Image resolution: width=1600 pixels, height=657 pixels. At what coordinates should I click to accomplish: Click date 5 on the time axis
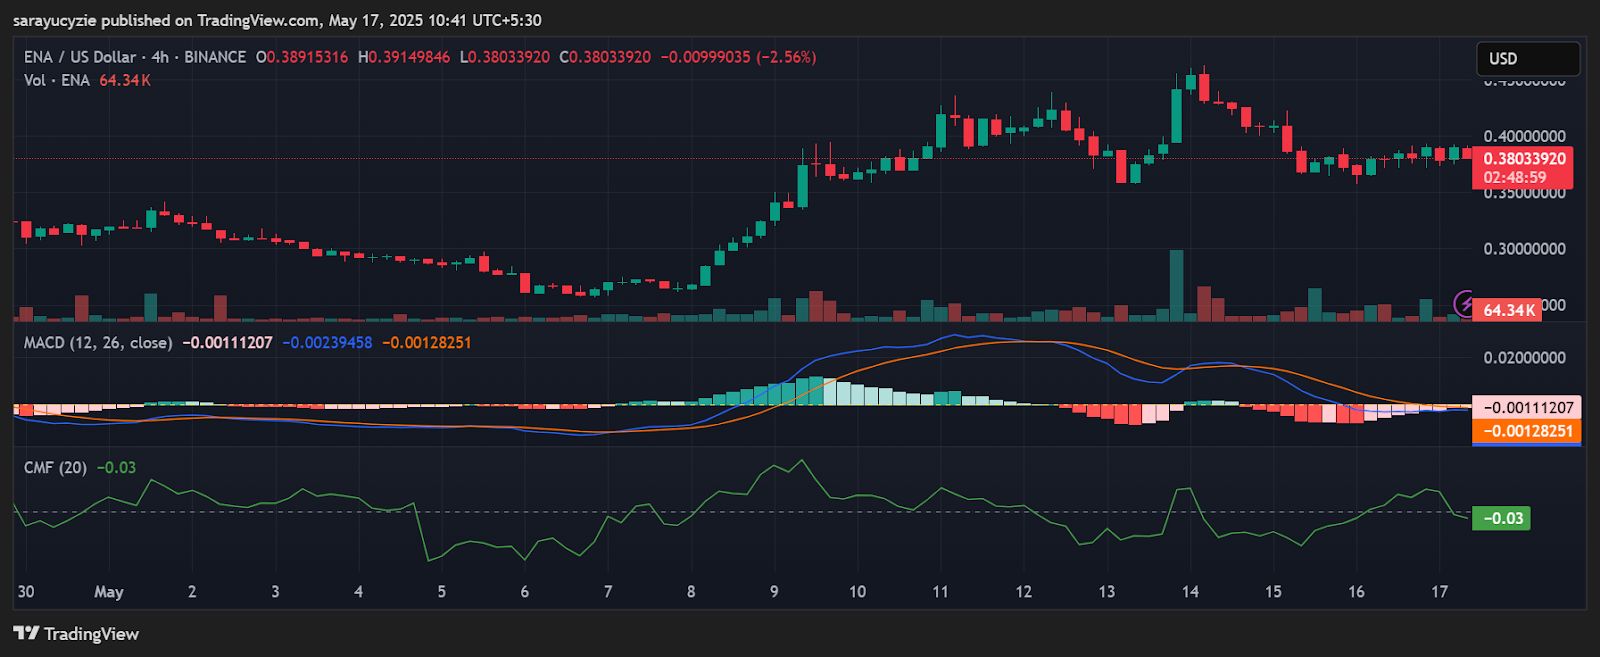(441, 592)
